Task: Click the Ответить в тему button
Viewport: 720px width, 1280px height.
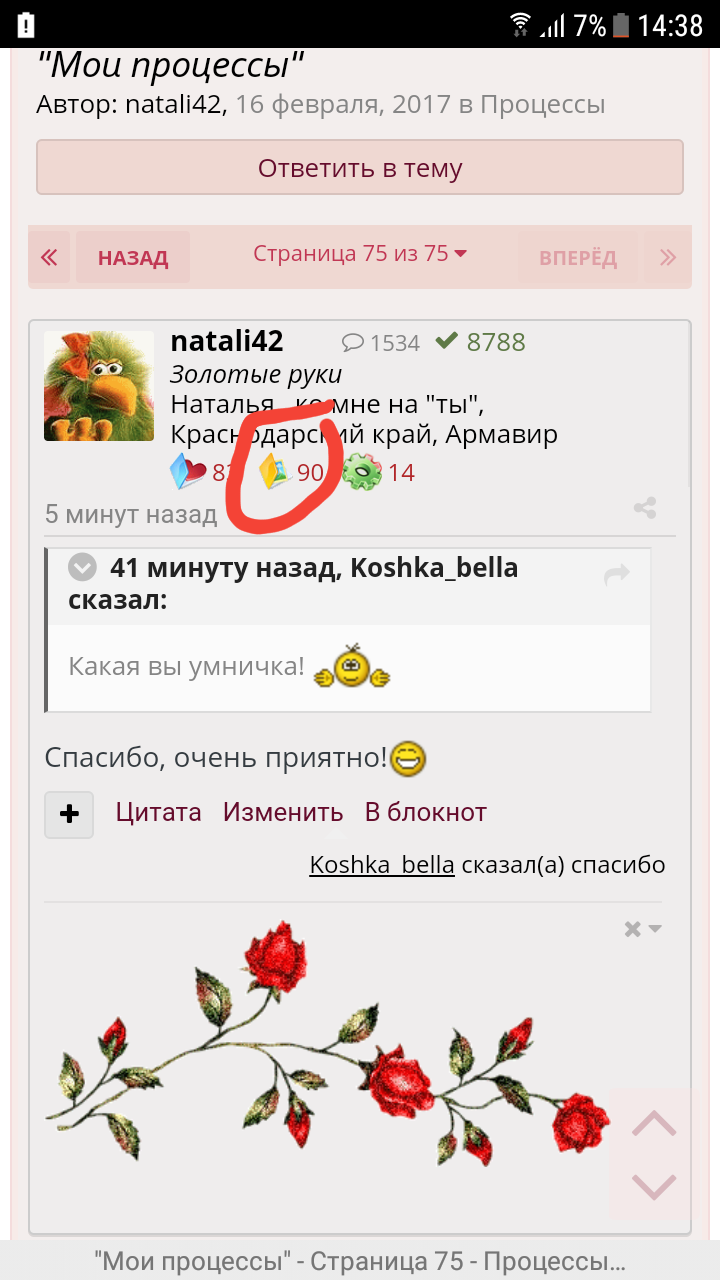Action: (x=360, y=167)
